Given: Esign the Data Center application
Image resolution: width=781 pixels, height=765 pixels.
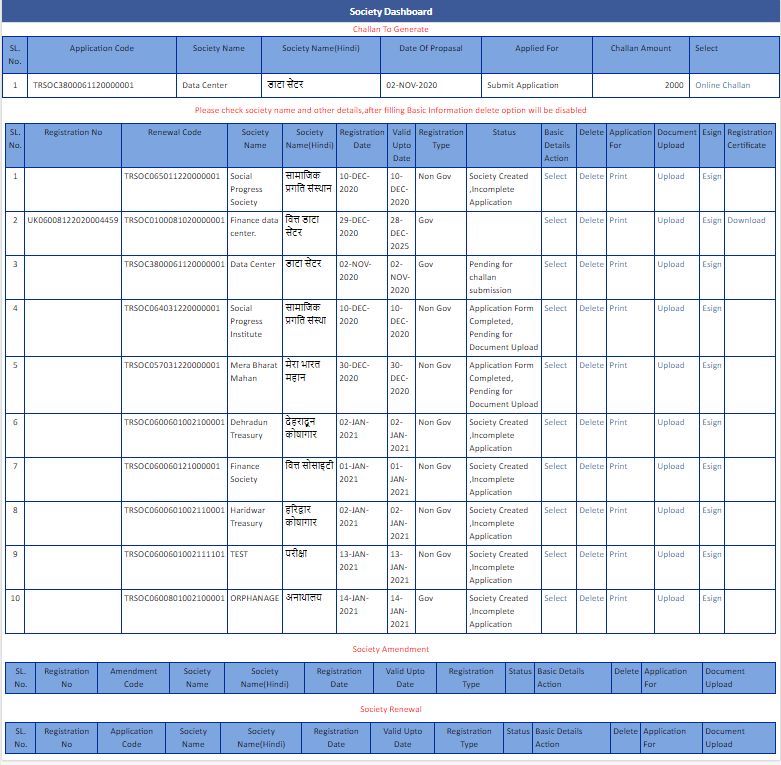Looking at the screenshot, I should pos(712,264).
